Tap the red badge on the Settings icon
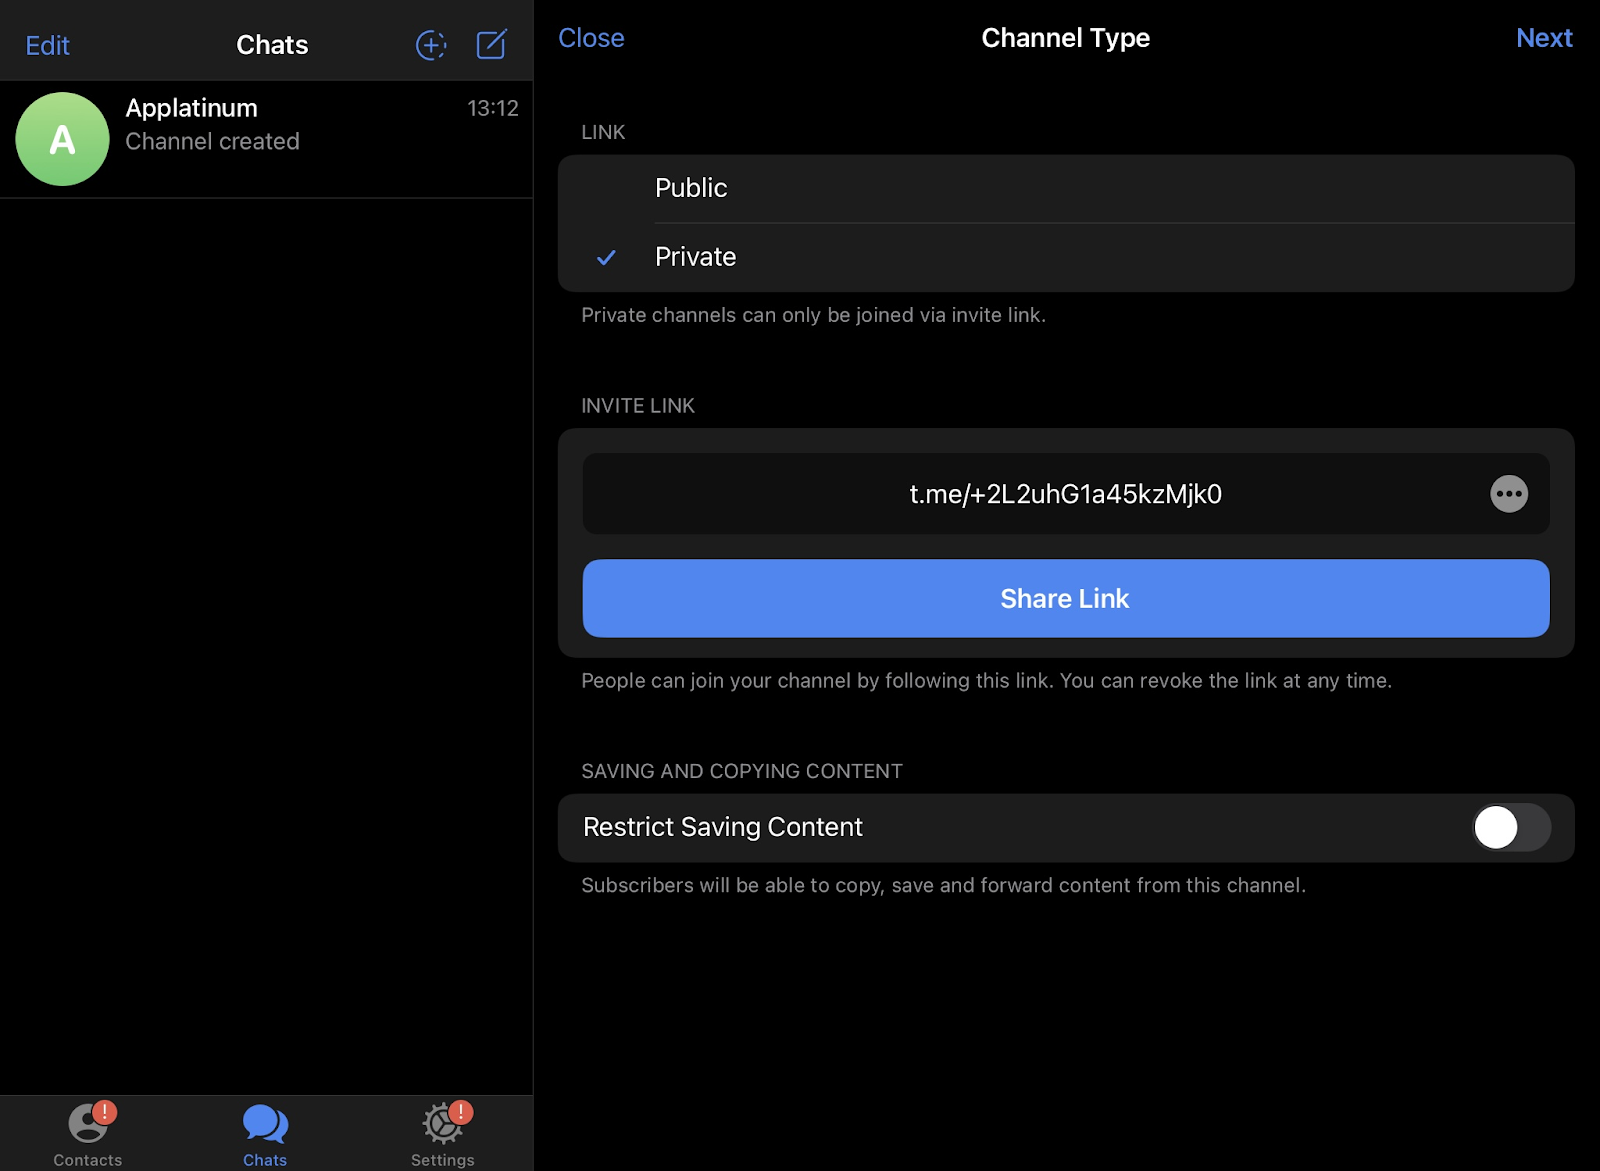The width and height of the screenshot is (1600, 1171). point(461,1110)
